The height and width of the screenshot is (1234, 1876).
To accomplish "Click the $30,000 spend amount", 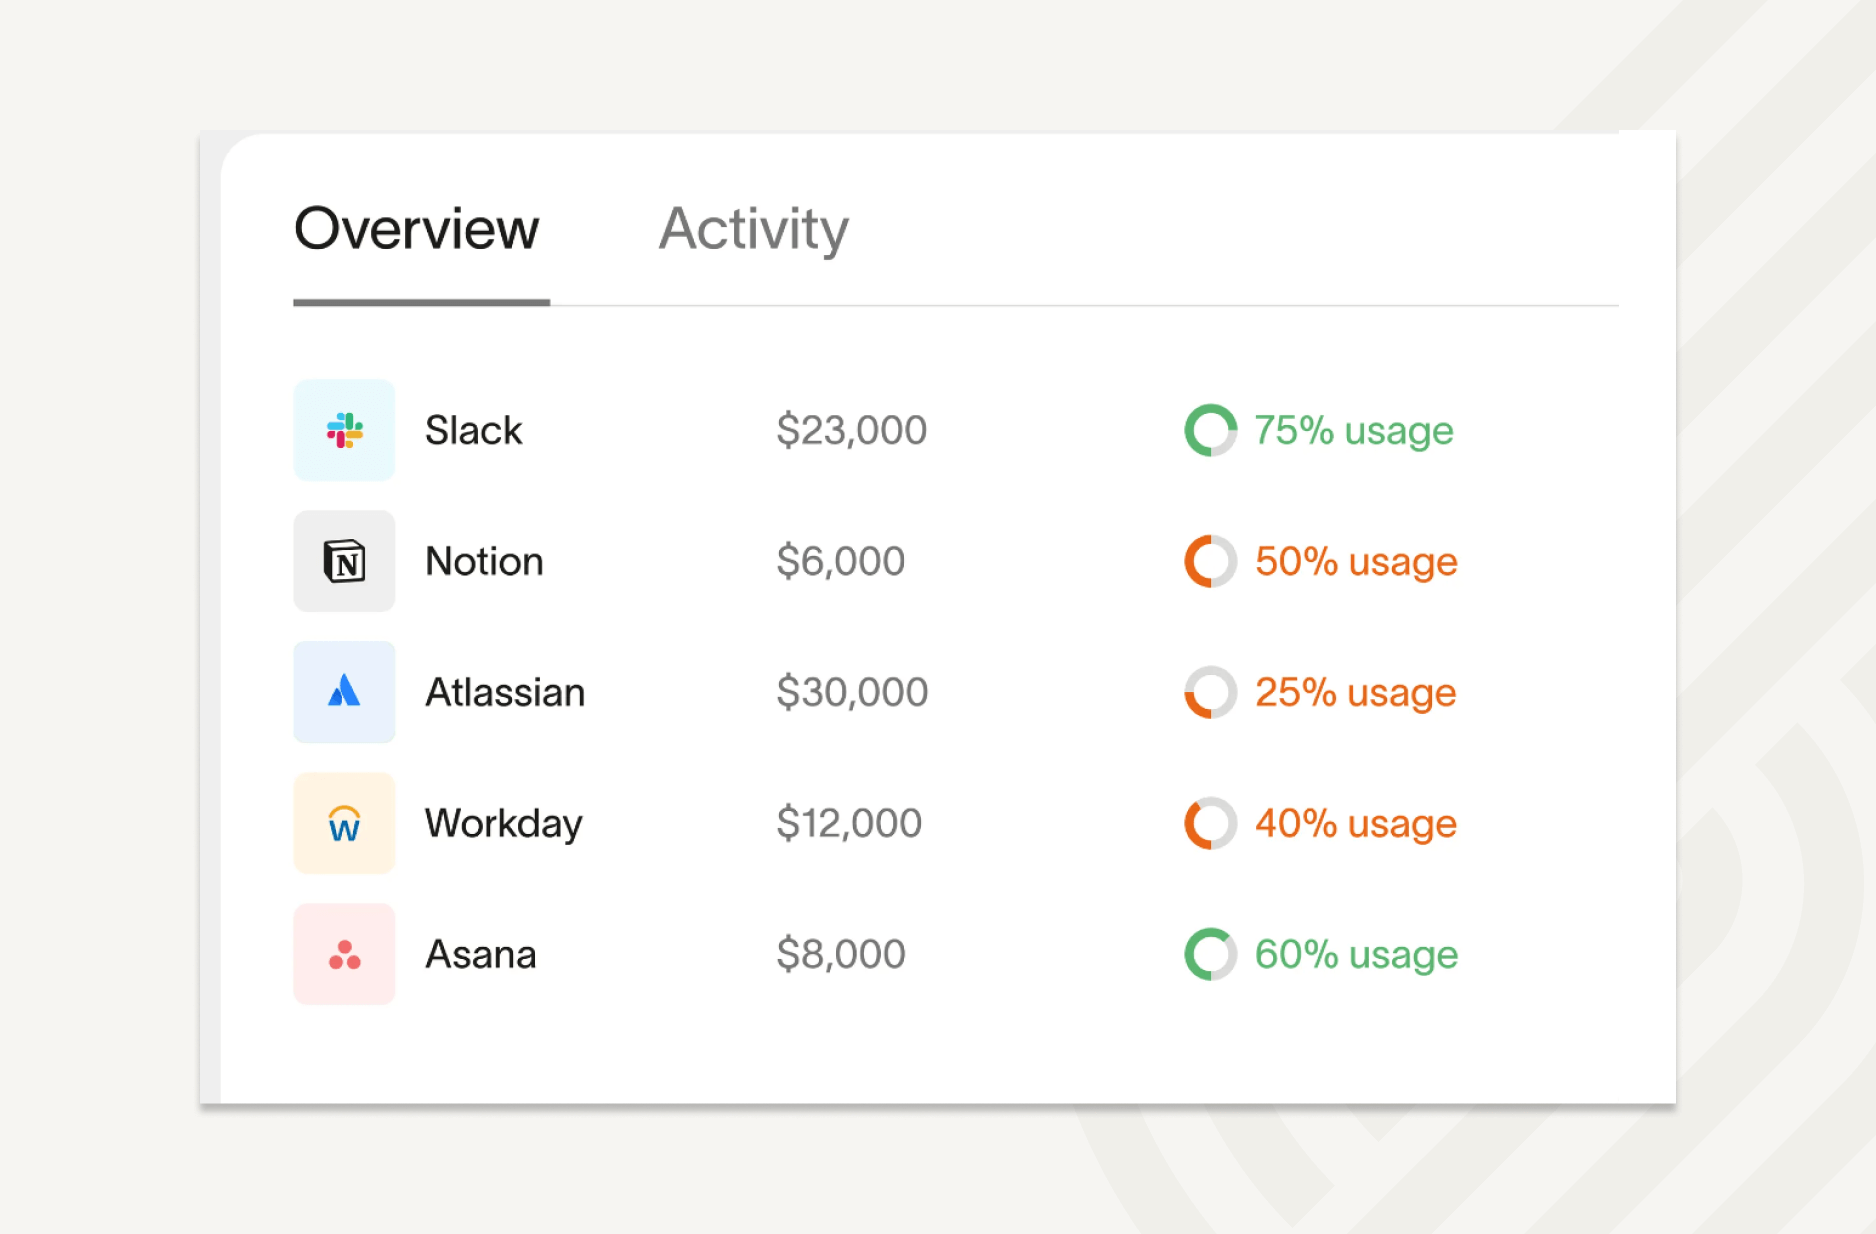I will tap(852, 692).
